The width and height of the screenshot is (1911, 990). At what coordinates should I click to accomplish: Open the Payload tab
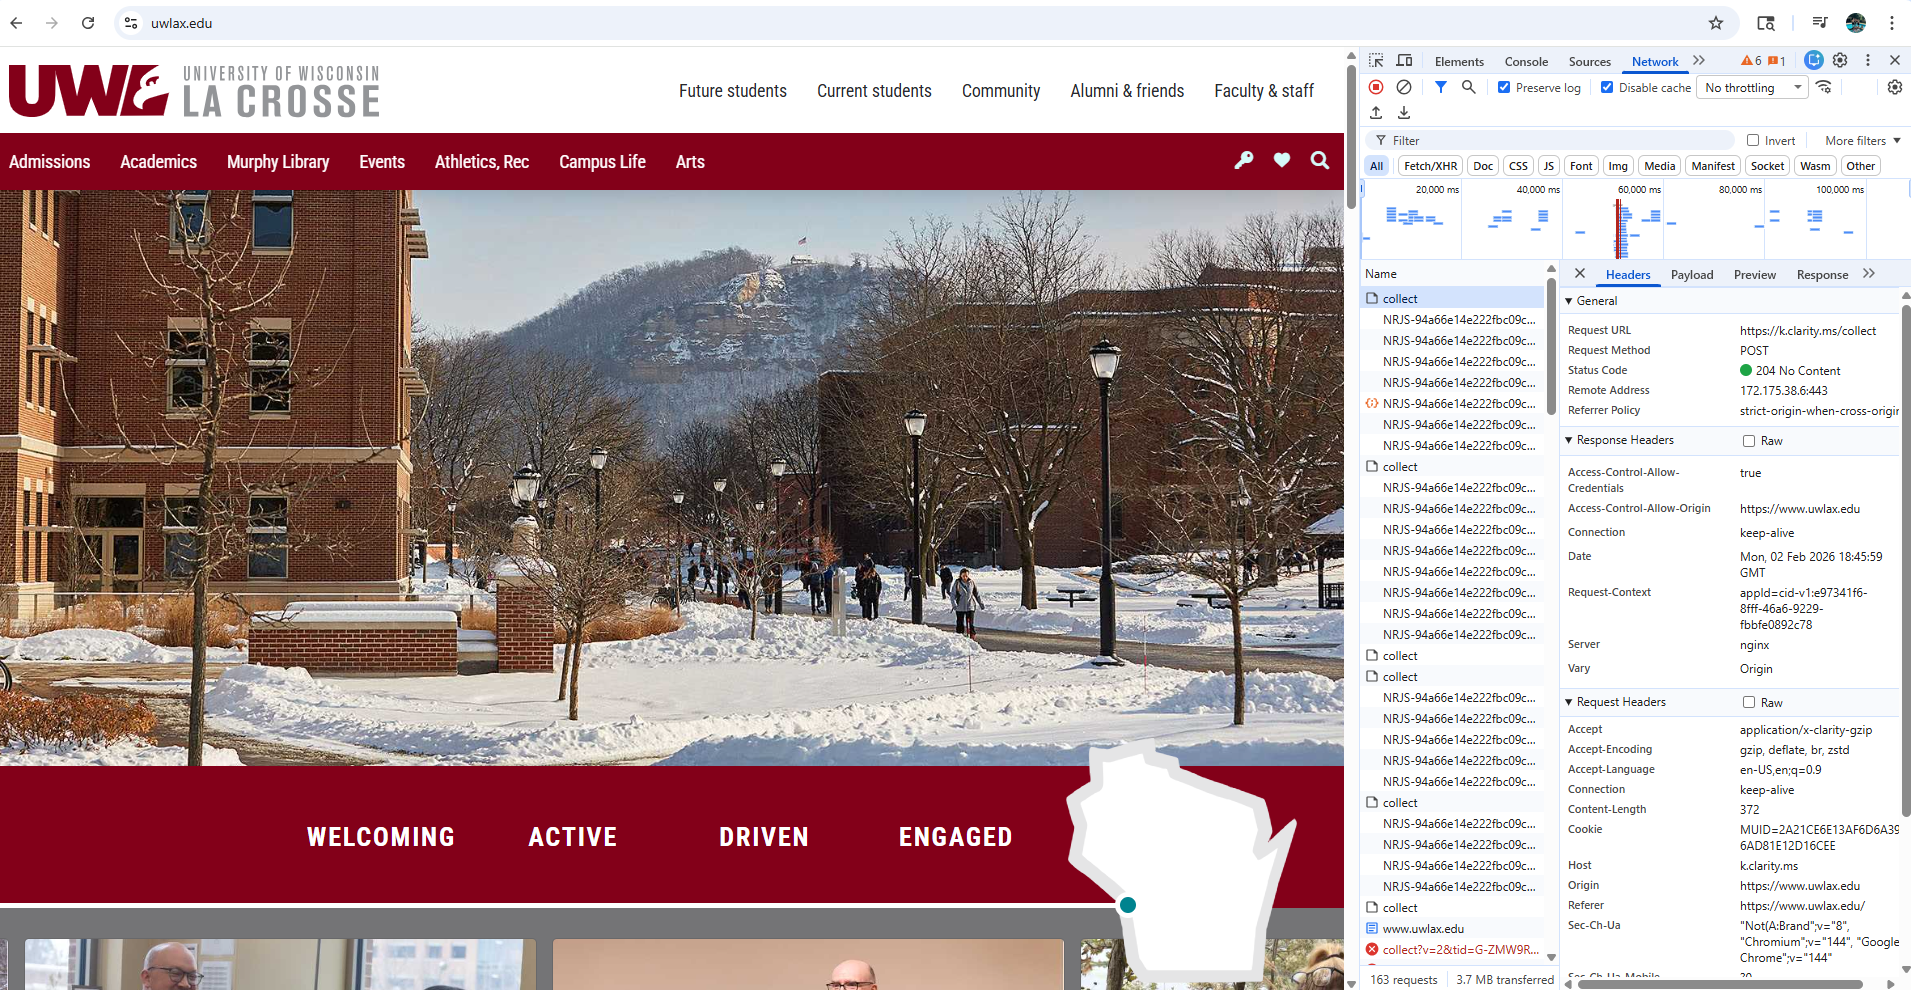pyautogui.click(x=1691, y=275)
